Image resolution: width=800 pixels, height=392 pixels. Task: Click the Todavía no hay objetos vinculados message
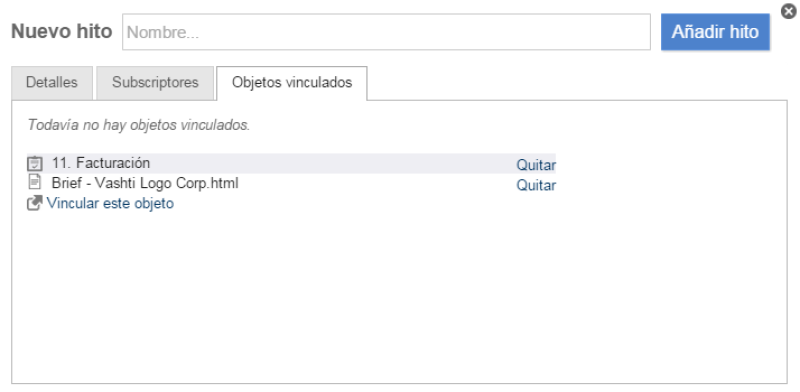139,125
